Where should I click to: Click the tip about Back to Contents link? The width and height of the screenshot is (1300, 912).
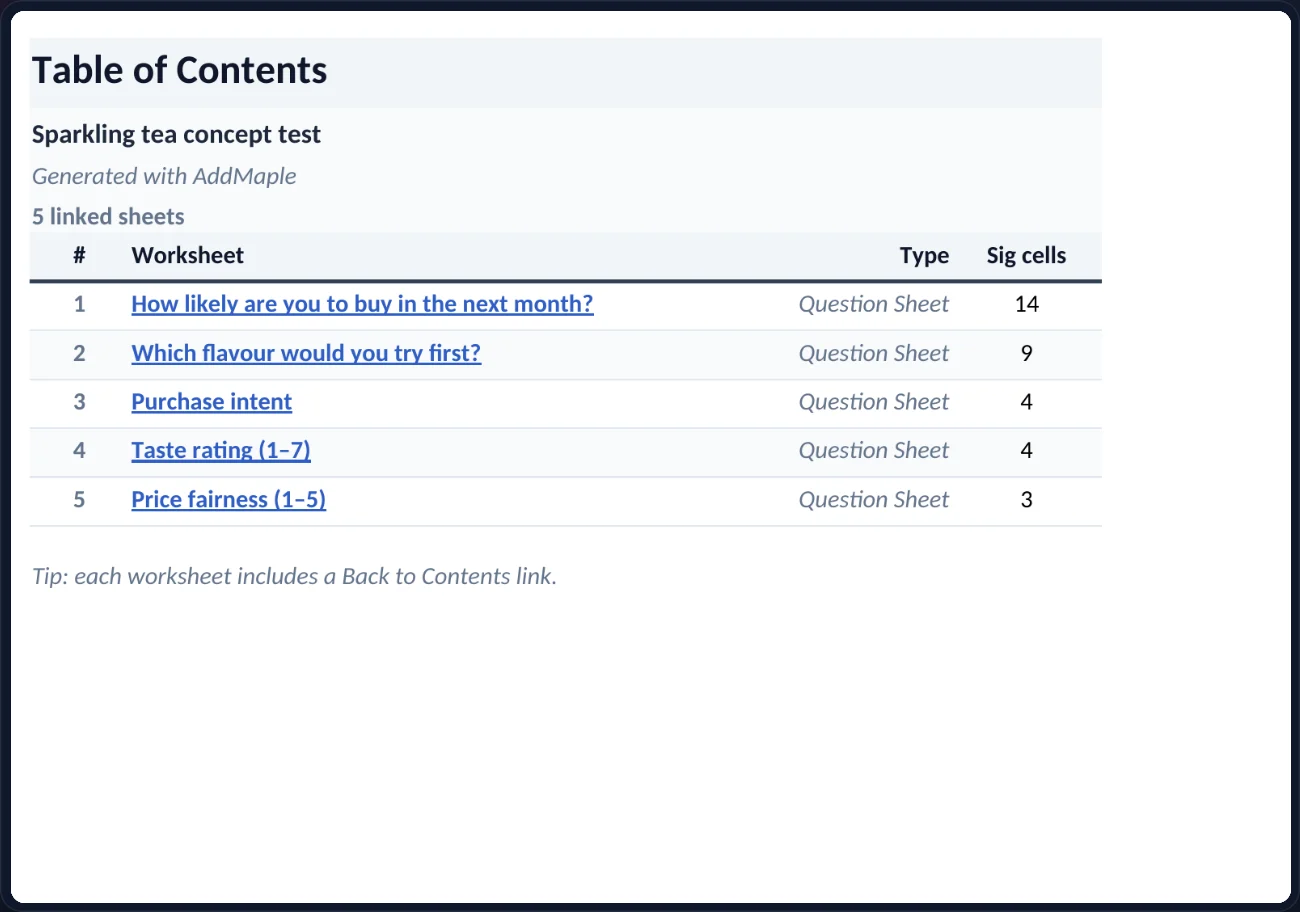click(294, 577)
